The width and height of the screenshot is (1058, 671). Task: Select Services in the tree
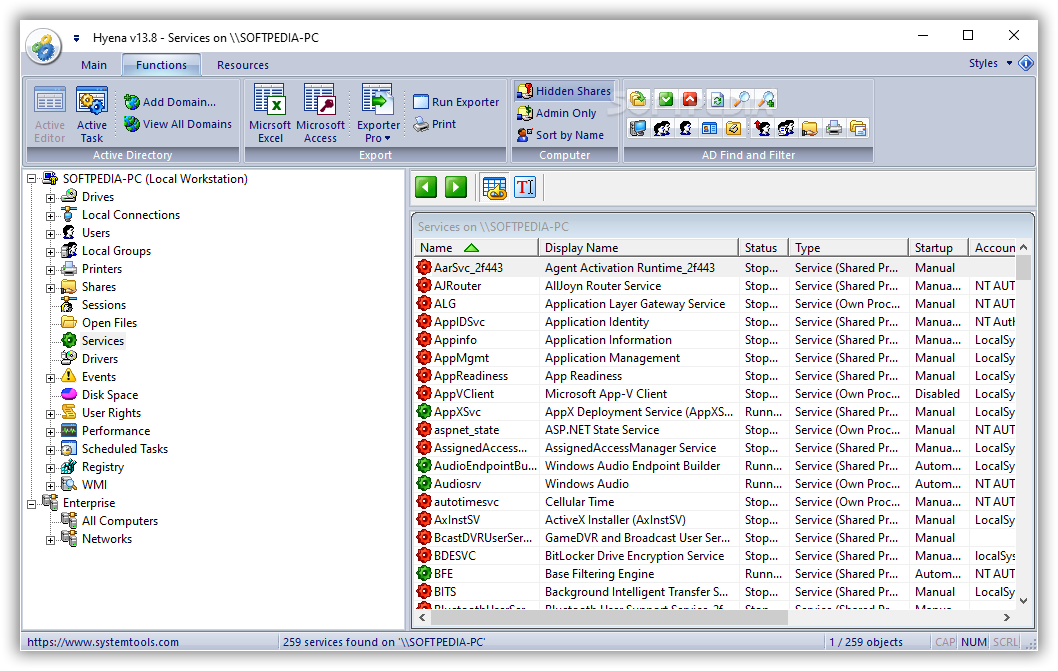point(103,341)
